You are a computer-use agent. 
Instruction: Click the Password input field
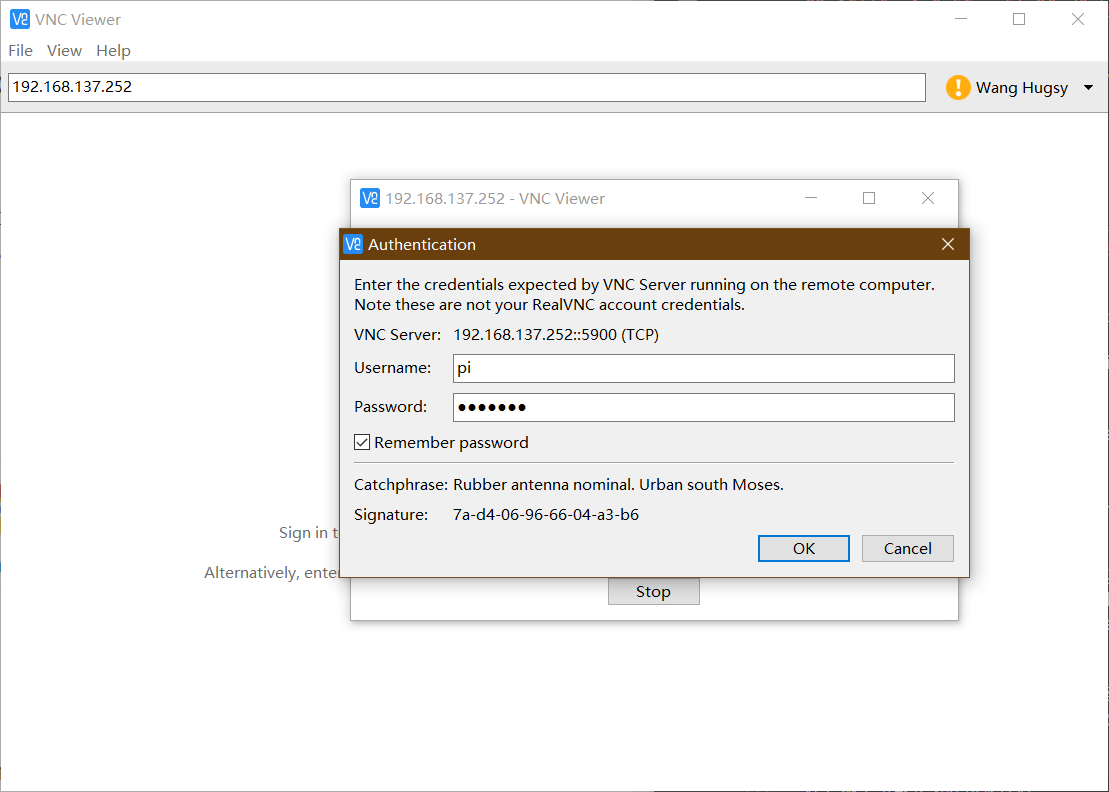coord(704,407)
